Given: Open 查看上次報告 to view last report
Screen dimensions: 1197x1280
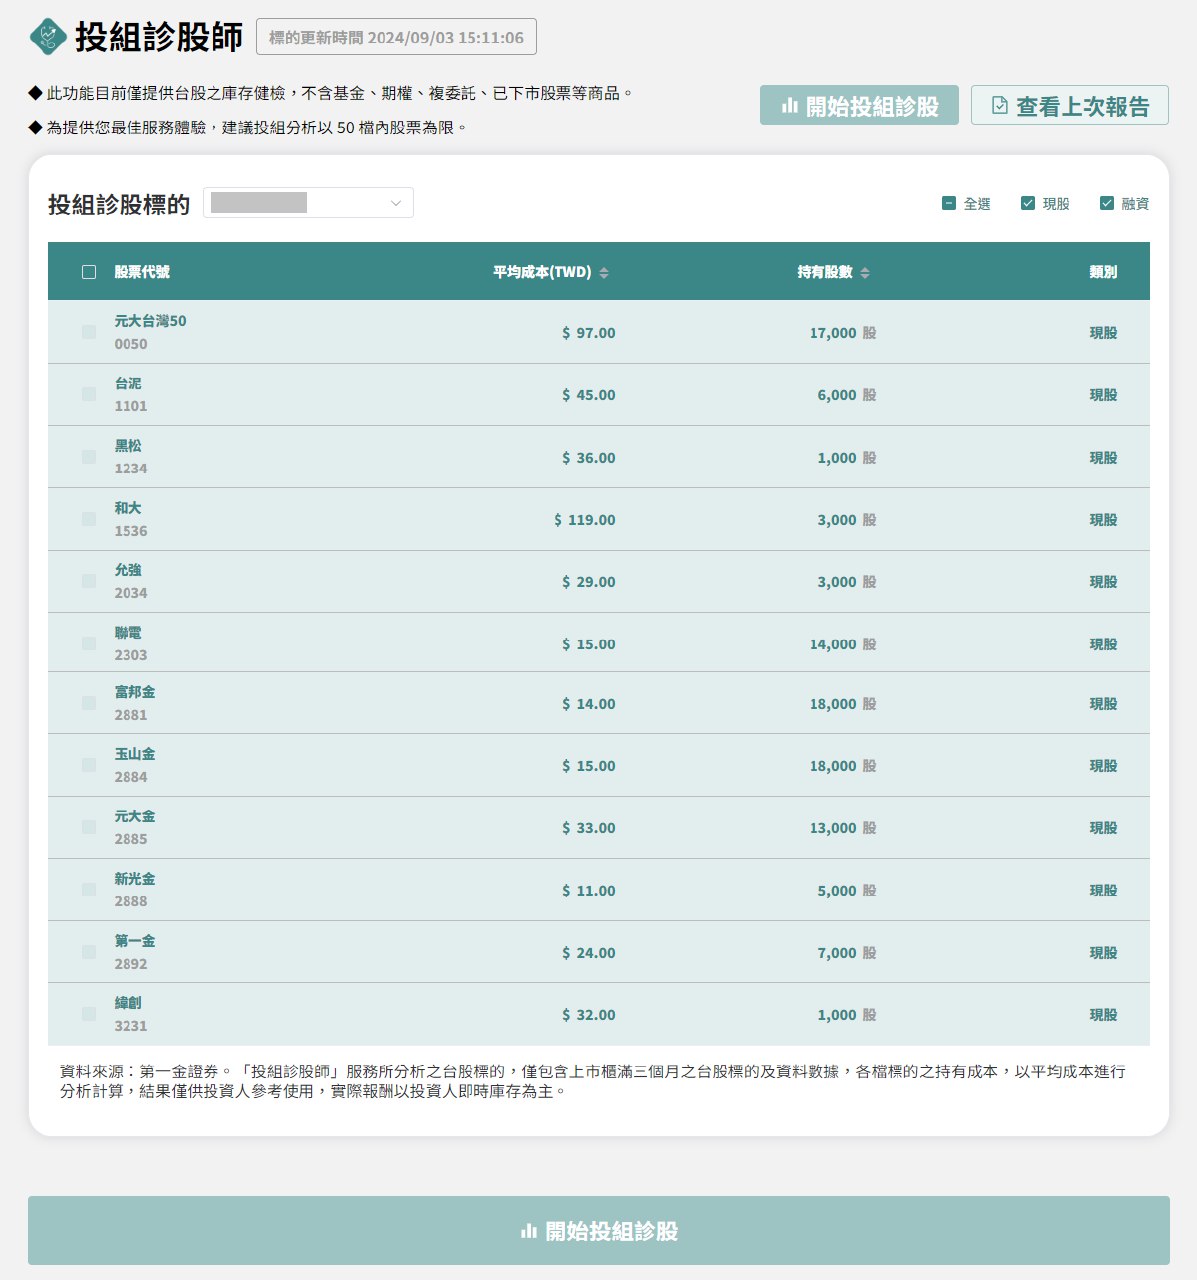Looking at the screenshot, I should coord(1069,106).
